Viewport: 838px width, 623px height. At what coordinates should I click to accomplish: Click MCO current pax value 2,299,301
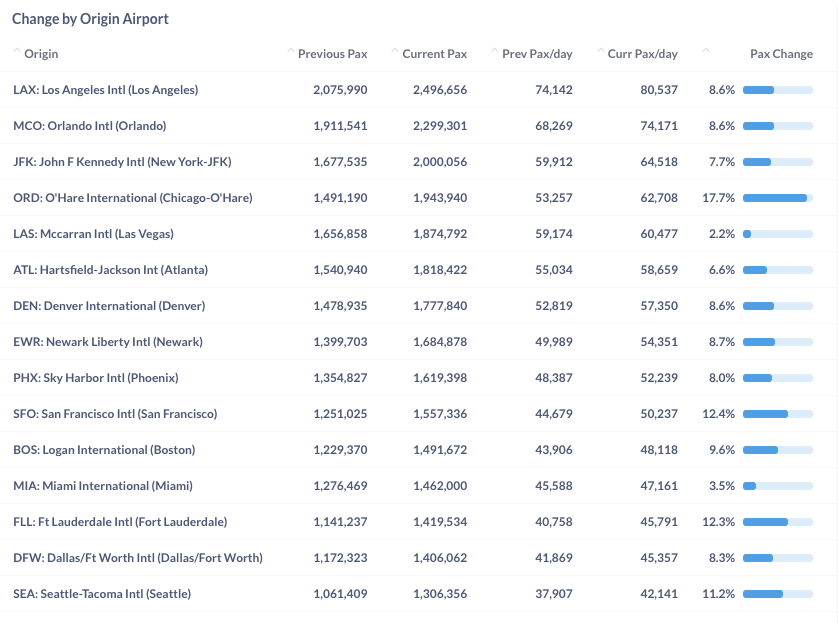440,126
